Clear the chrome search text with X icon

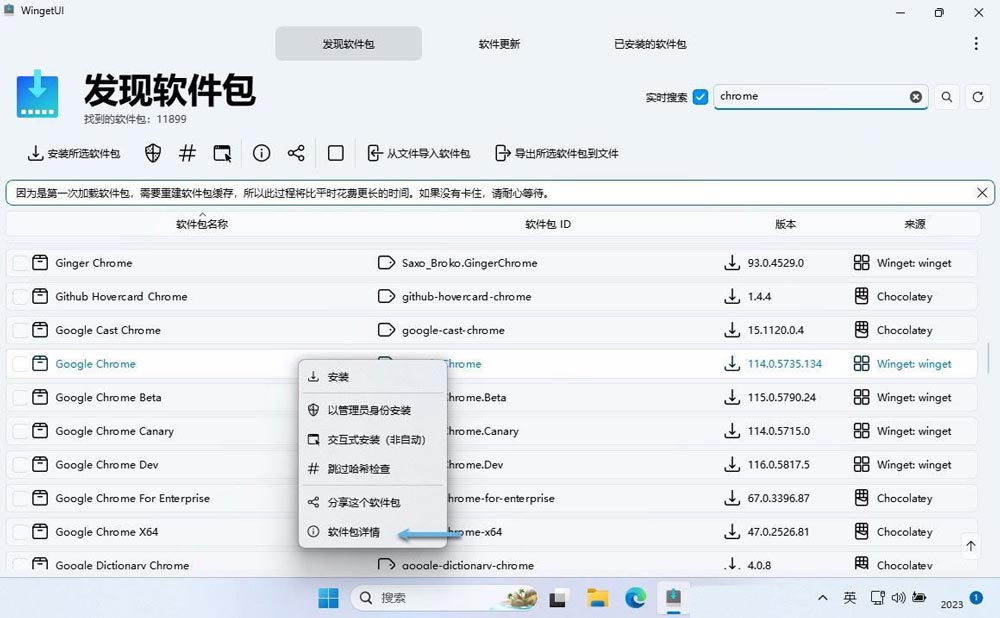click(x=915, y=97)
